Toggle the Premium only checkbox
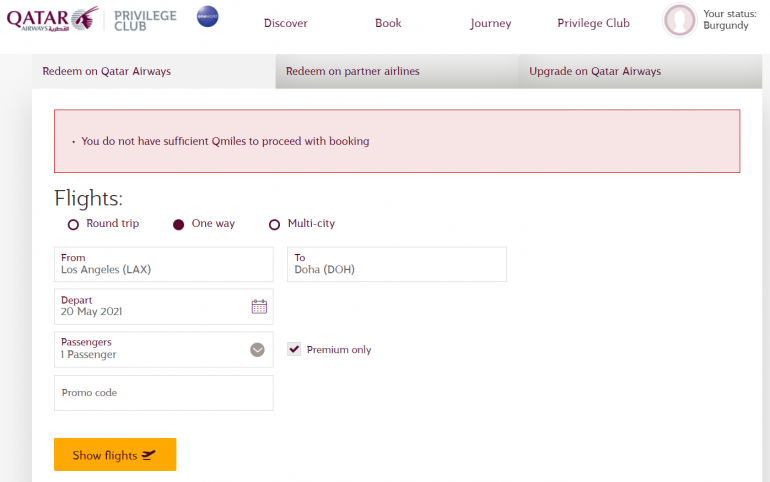The image size is (770, 482). [x=294, y=349]
